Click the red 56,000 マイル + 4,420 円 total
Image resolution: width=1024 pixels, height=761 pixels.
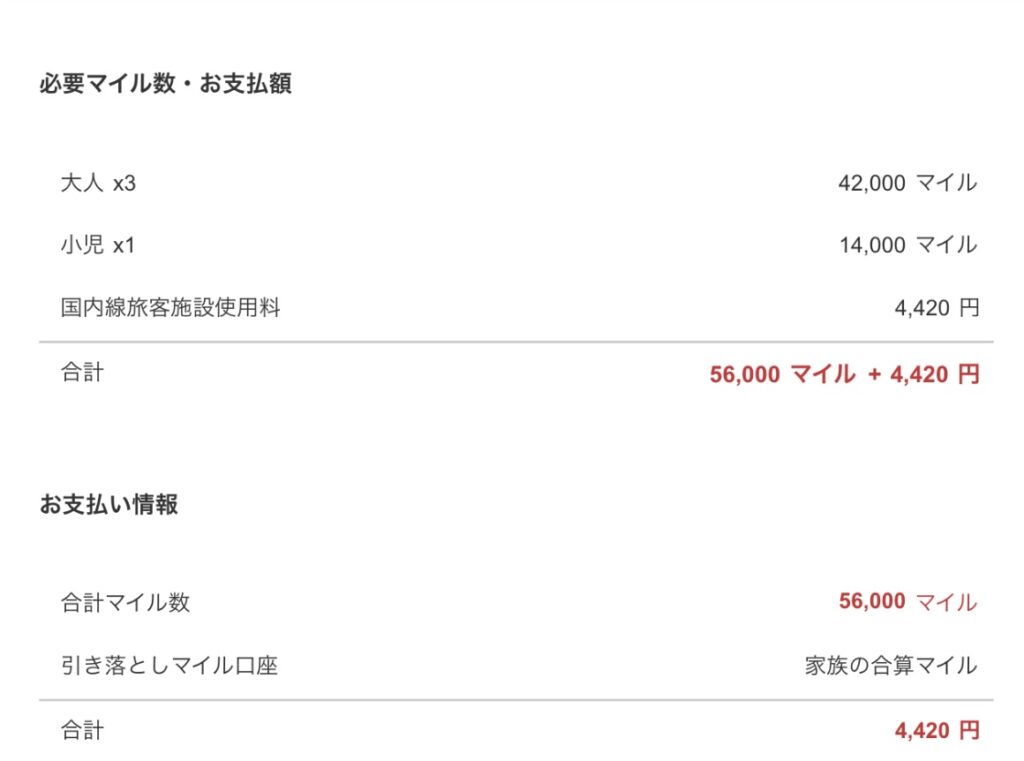tap(844, 374)
